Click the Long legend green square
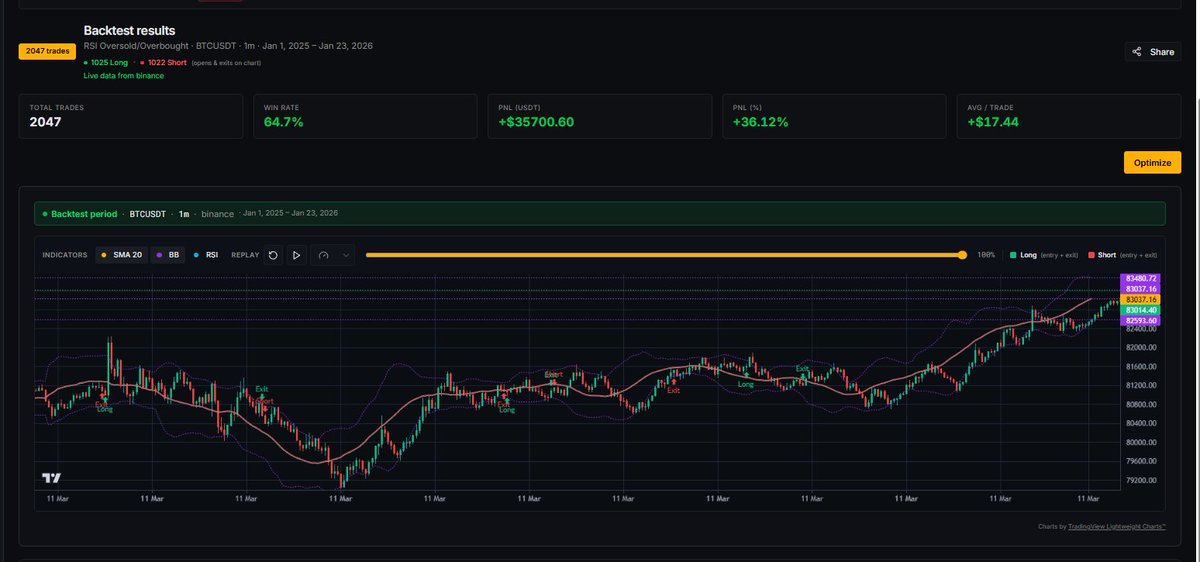The height and width of the screenshot is (562, 1200). point(1013,255)
